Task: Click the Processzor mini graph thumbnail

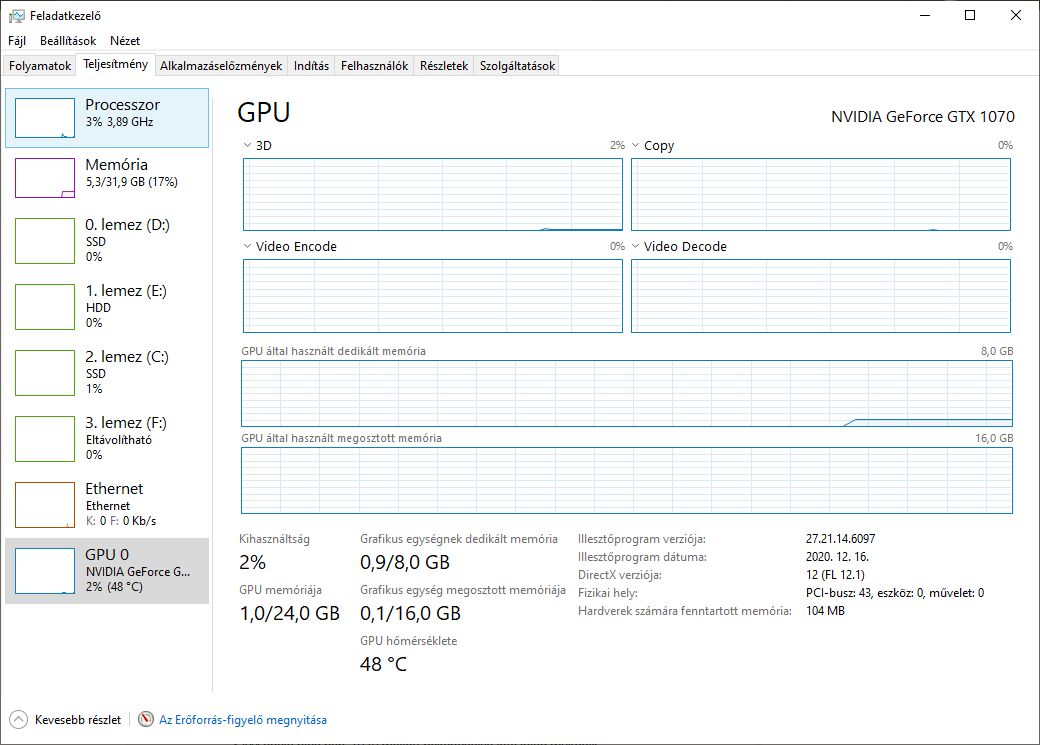Action: (45, 118)
